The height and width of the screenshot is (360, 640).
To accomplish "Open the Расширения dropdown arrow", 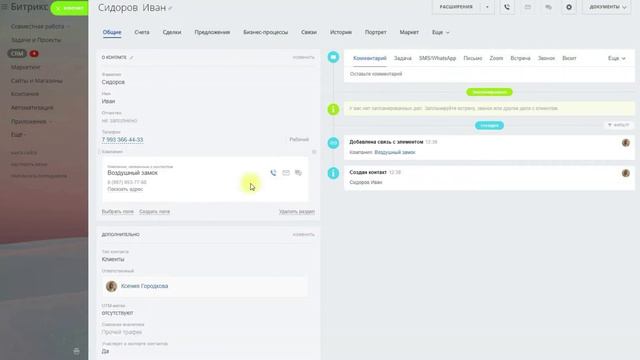I will [x=487, y=7].
